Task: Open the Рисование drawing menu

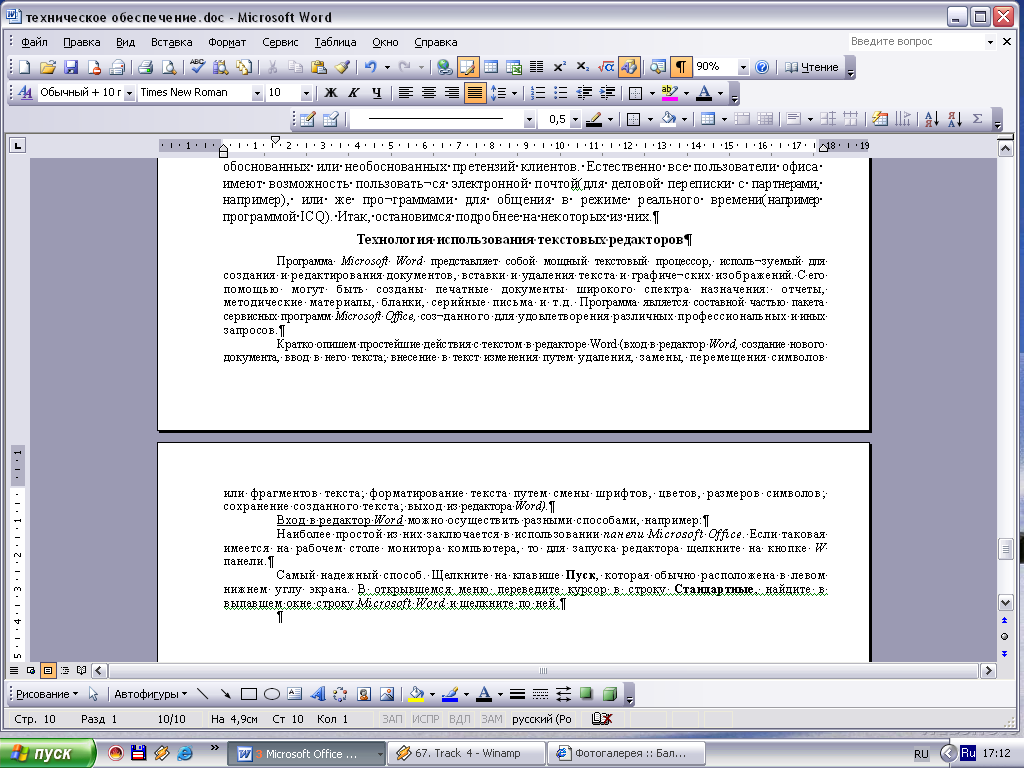Action: (x=46, y=694)
